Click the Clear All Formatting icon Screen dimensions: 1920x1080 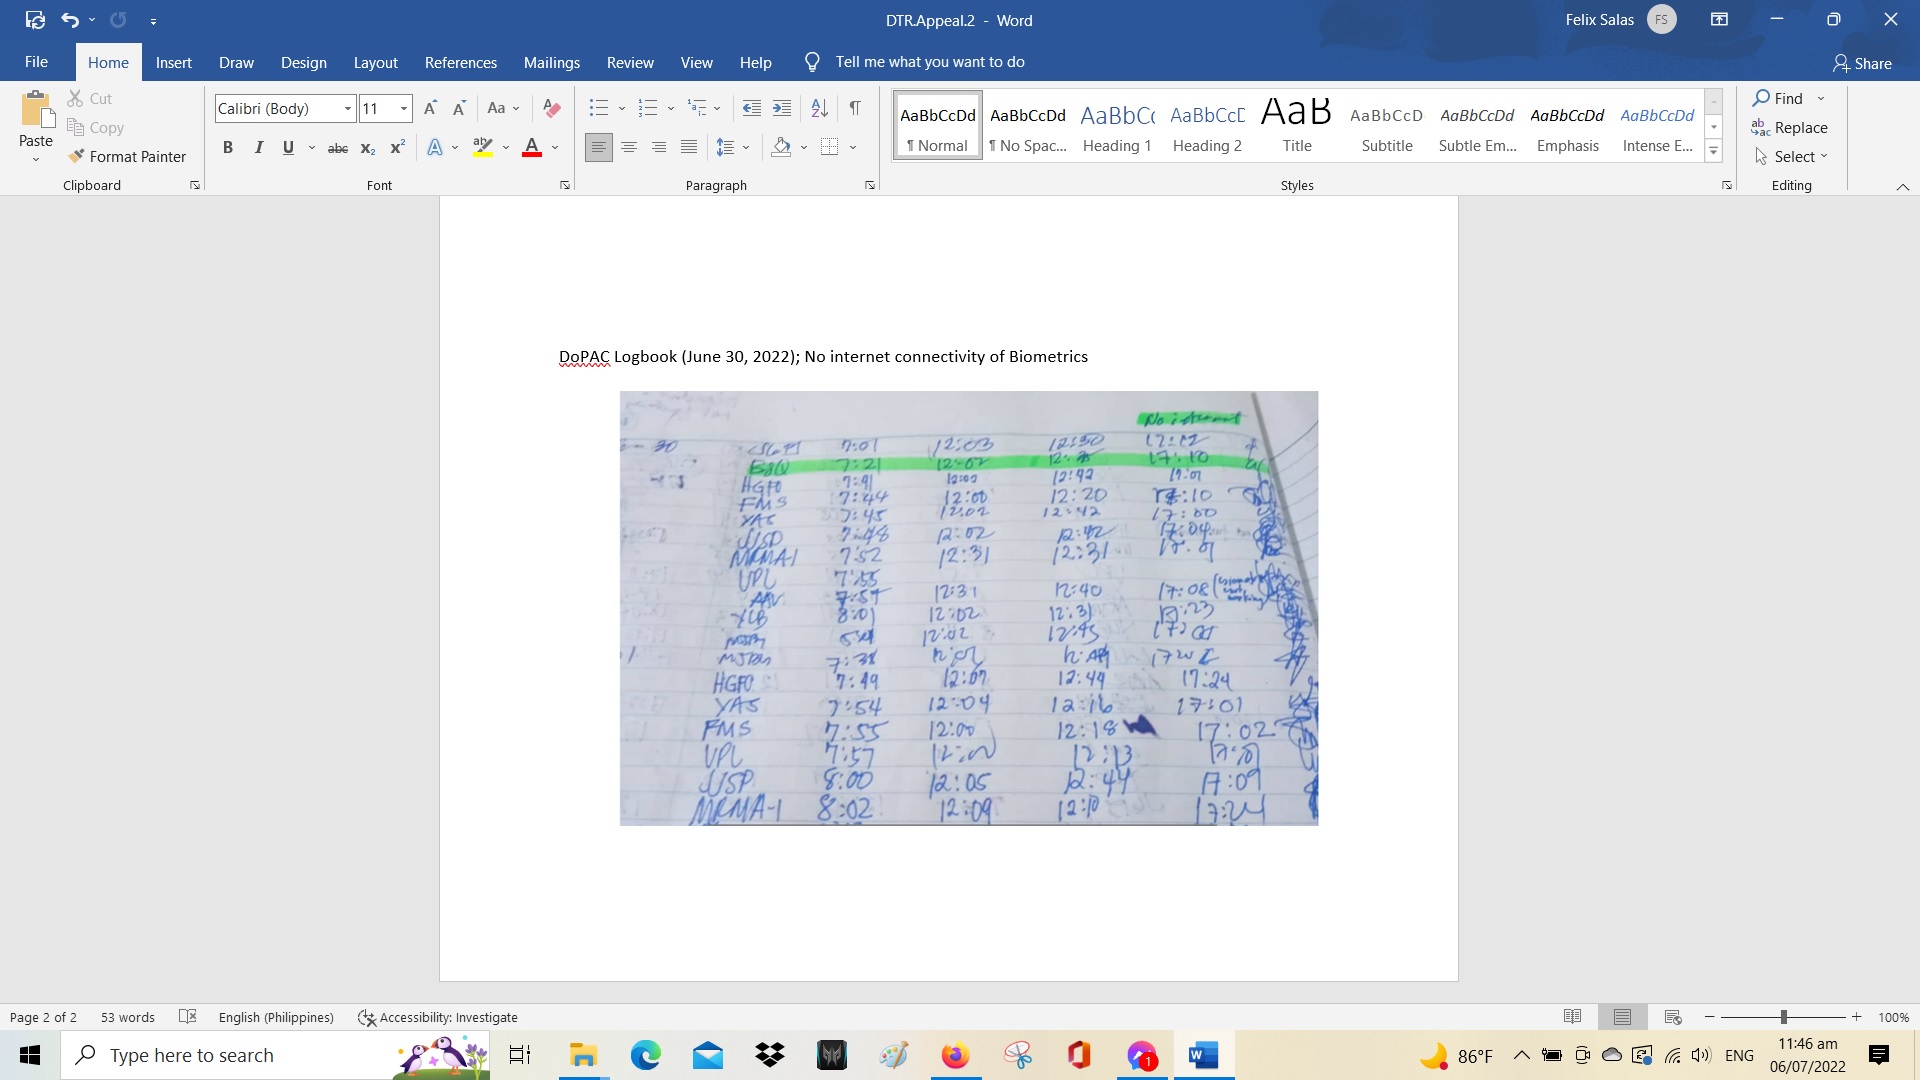pos(551,108)
